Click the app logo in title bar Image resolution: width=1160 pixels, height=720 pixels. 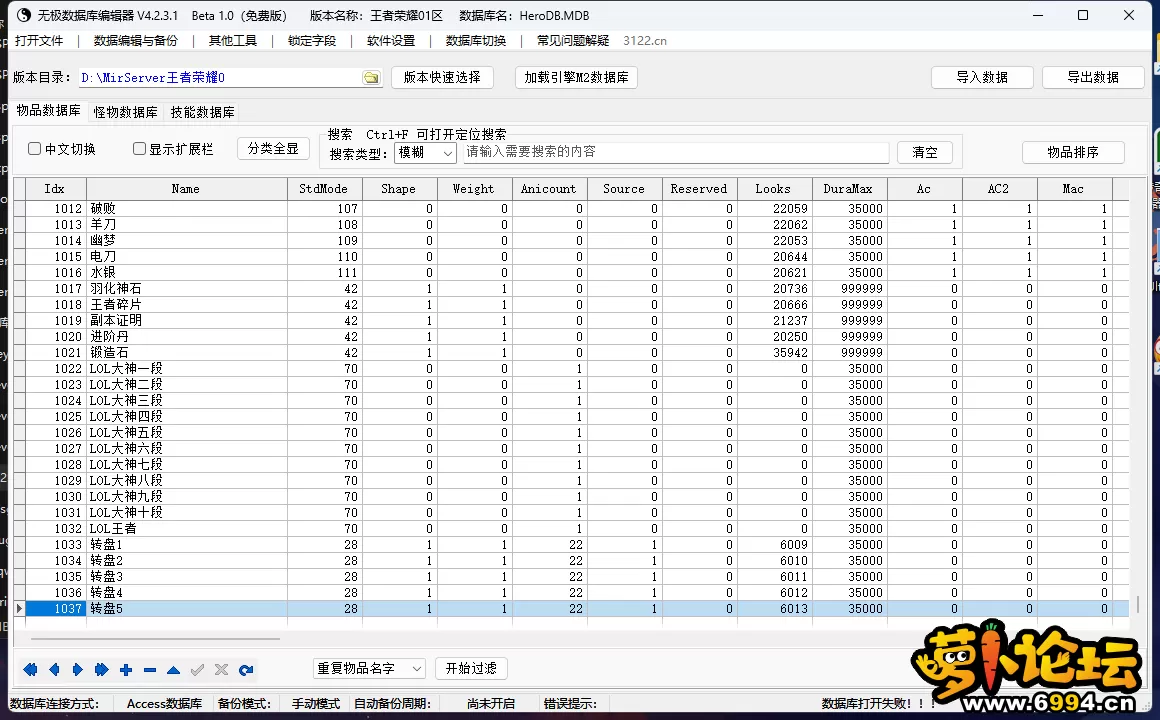(24, 15)
